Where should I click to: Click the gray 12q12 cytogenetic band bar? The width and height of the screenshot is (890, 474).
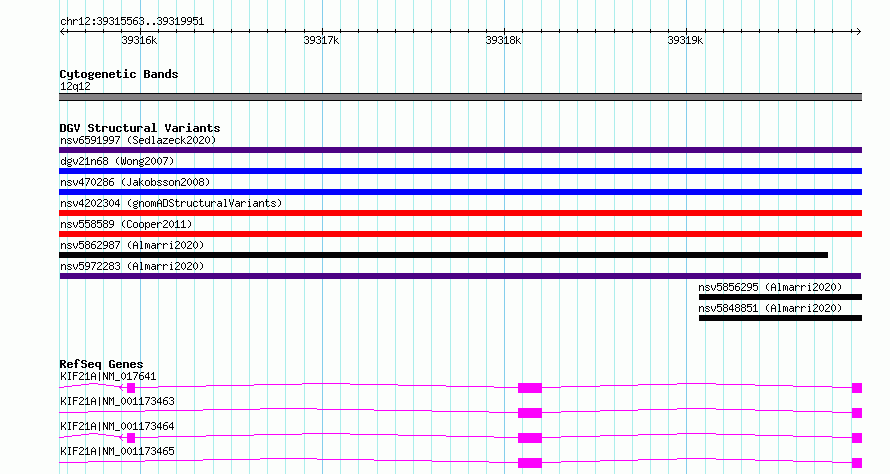[x=460, y=97]
